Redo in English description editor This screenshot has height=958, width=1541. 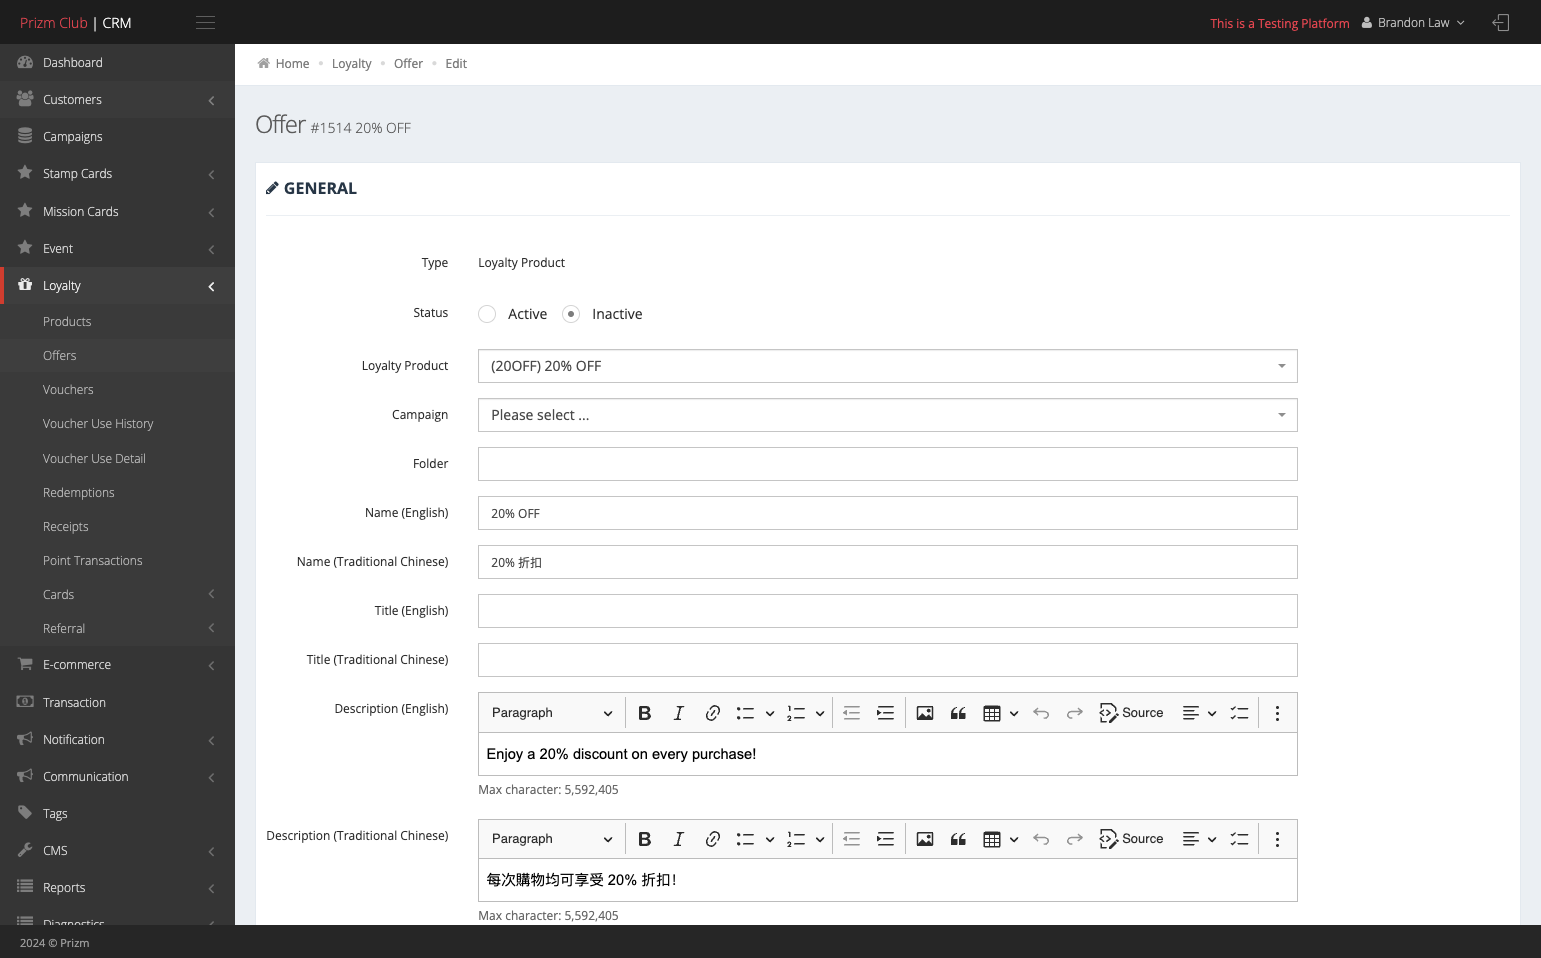[x=1075, y=713]
